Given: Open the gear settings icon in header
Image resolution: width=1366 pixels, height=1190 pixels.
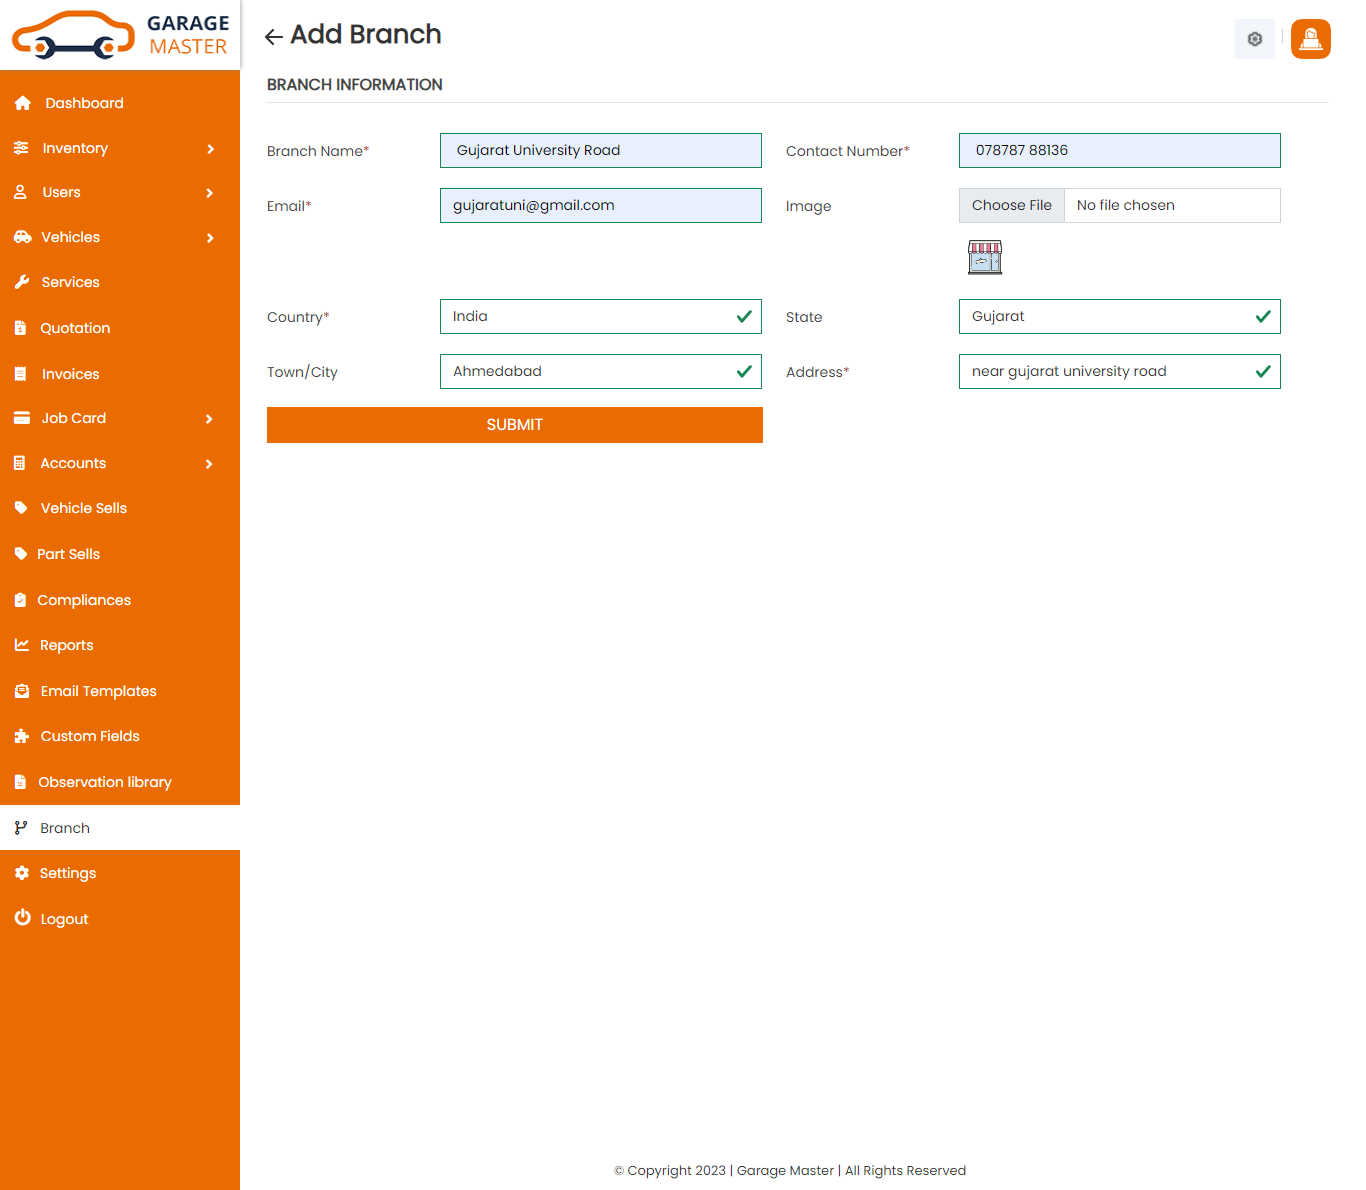Looking at the screenshot, I should (x=1254, y=39).
